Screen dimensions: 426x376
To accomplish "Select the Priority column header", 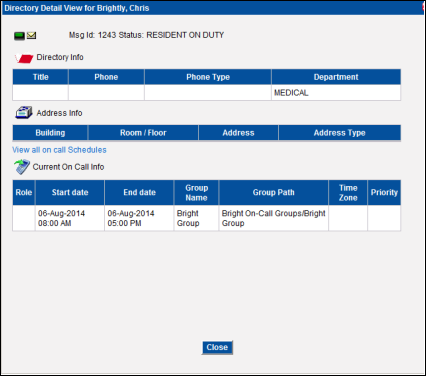I will point(384,193).
